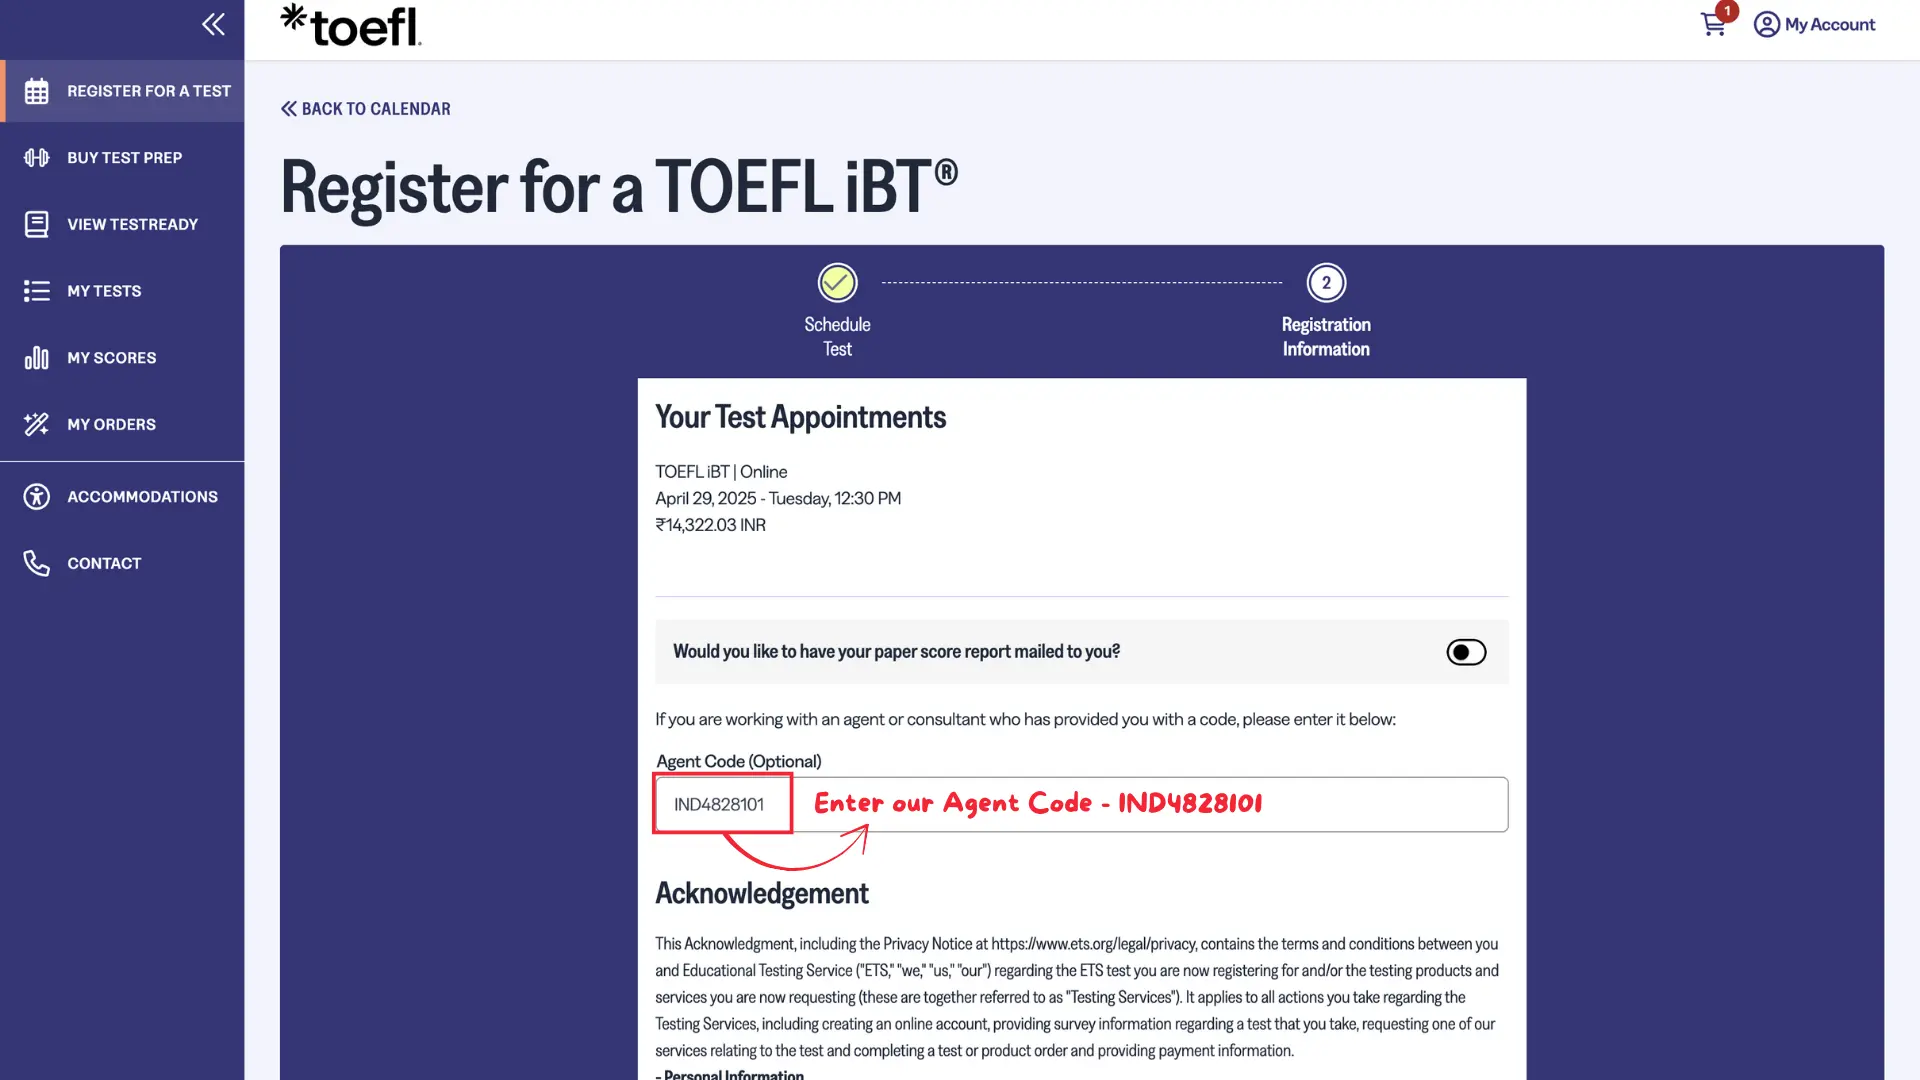Toggle paper score report mailing switch
The width and height of the screenshot is (1920, 1080).
click(x=1466, y=652)
